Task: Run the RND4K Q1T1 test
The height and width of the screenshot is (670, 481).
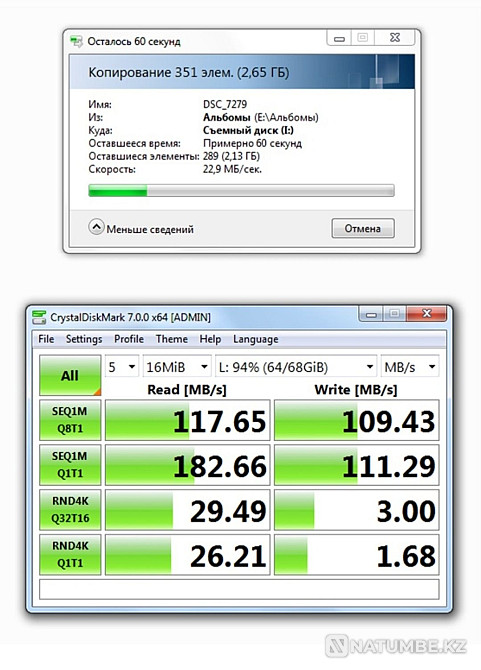Action: click(70, 555)
